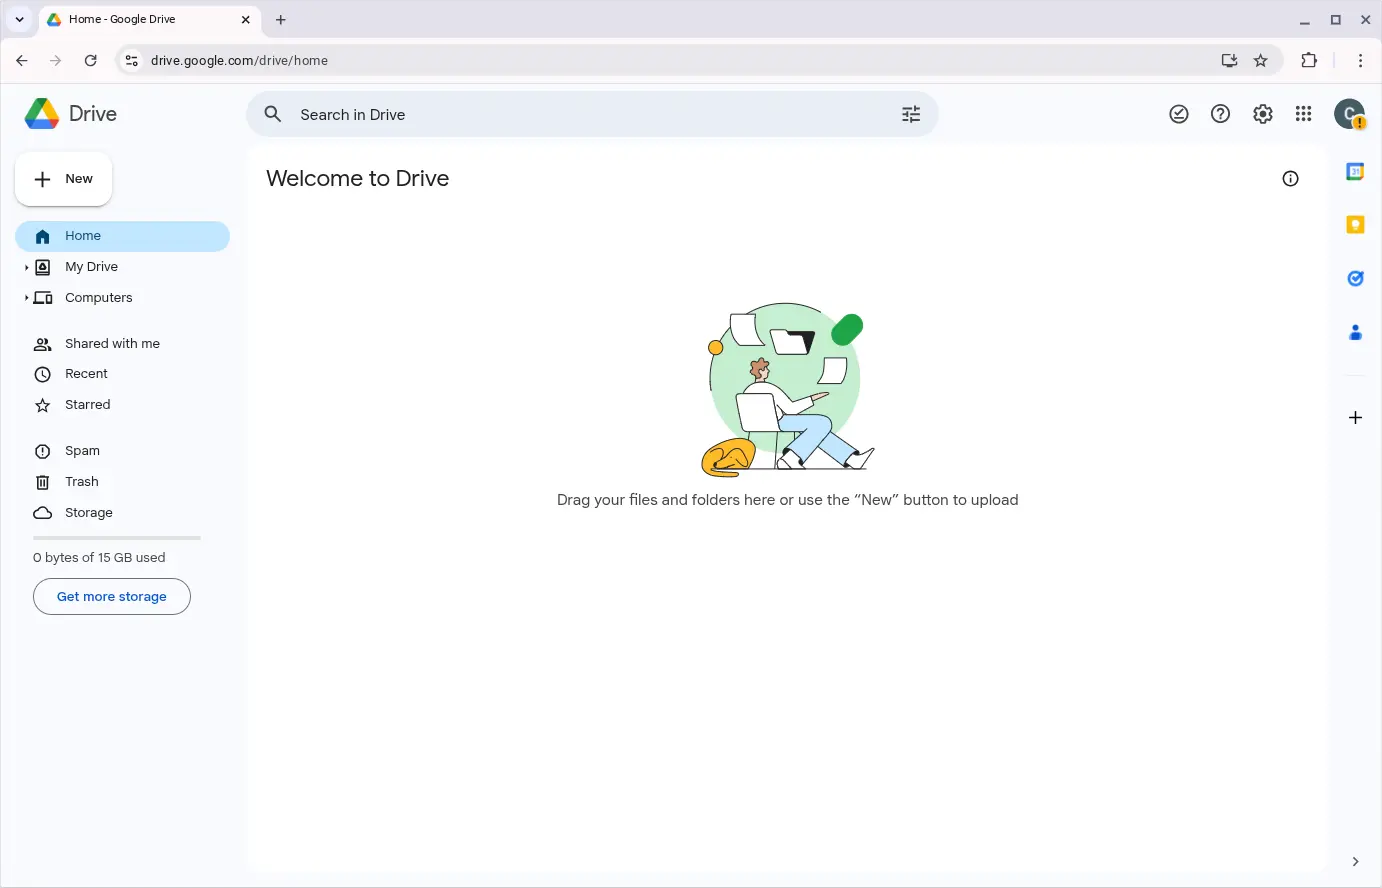Collapse the side panel with chevron
The image size is (1382, 888).
pyautogui.click(x=1355, y=861)
